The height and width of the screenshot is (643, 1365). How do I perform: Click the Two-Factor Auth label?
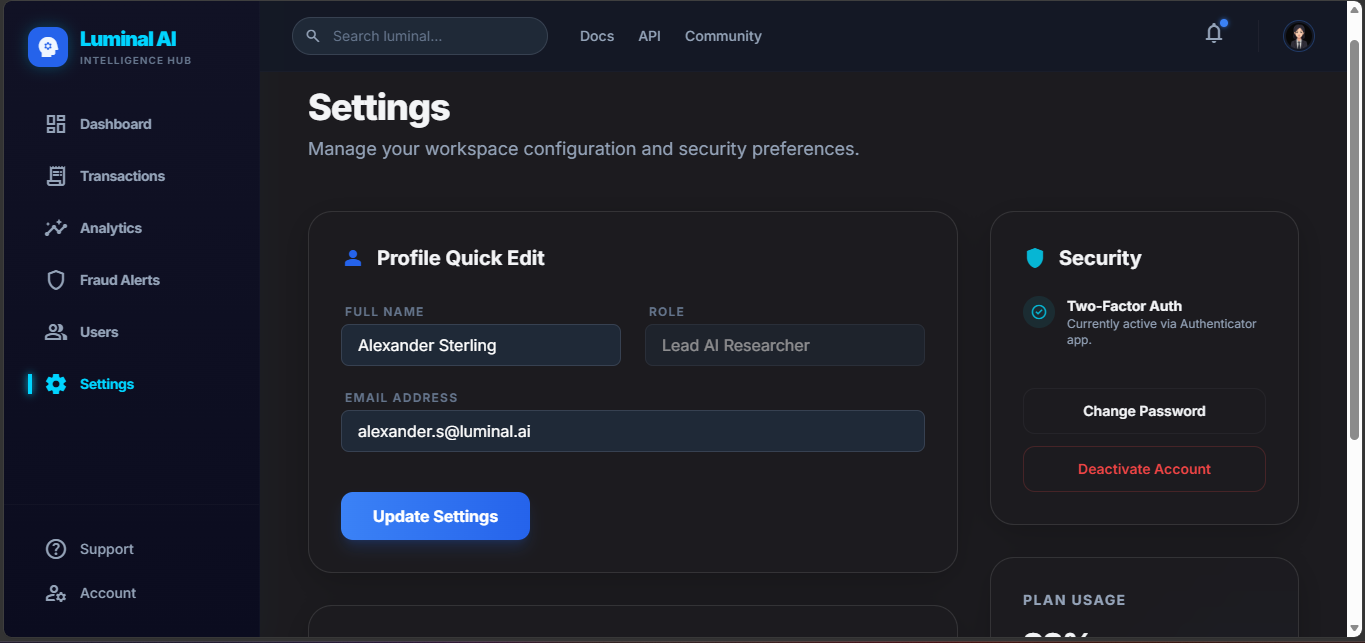pos(1124,306)
